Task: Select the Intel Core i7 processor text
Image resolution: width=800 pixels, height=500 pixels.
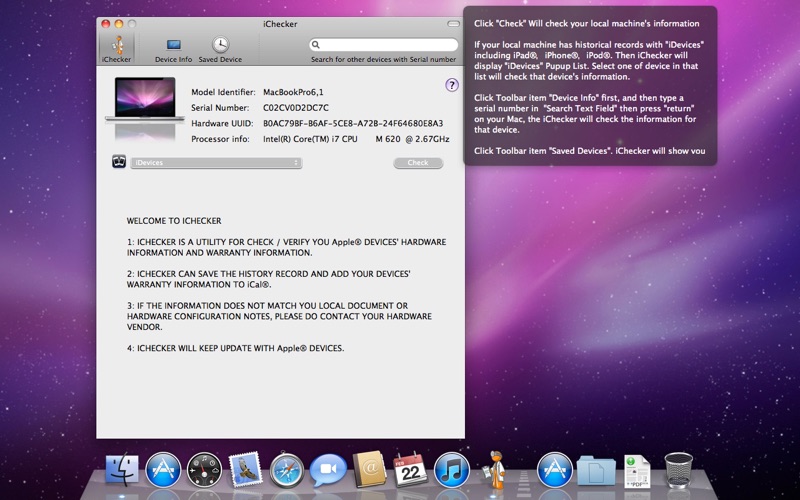Action: [356, 139]
